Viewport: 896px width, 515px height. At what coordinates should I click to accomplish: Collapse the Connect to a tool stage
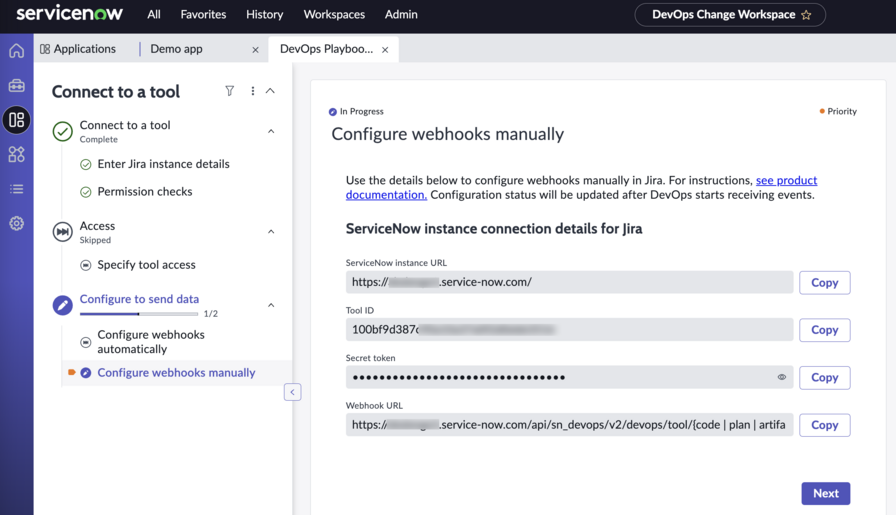coord(271,131)
